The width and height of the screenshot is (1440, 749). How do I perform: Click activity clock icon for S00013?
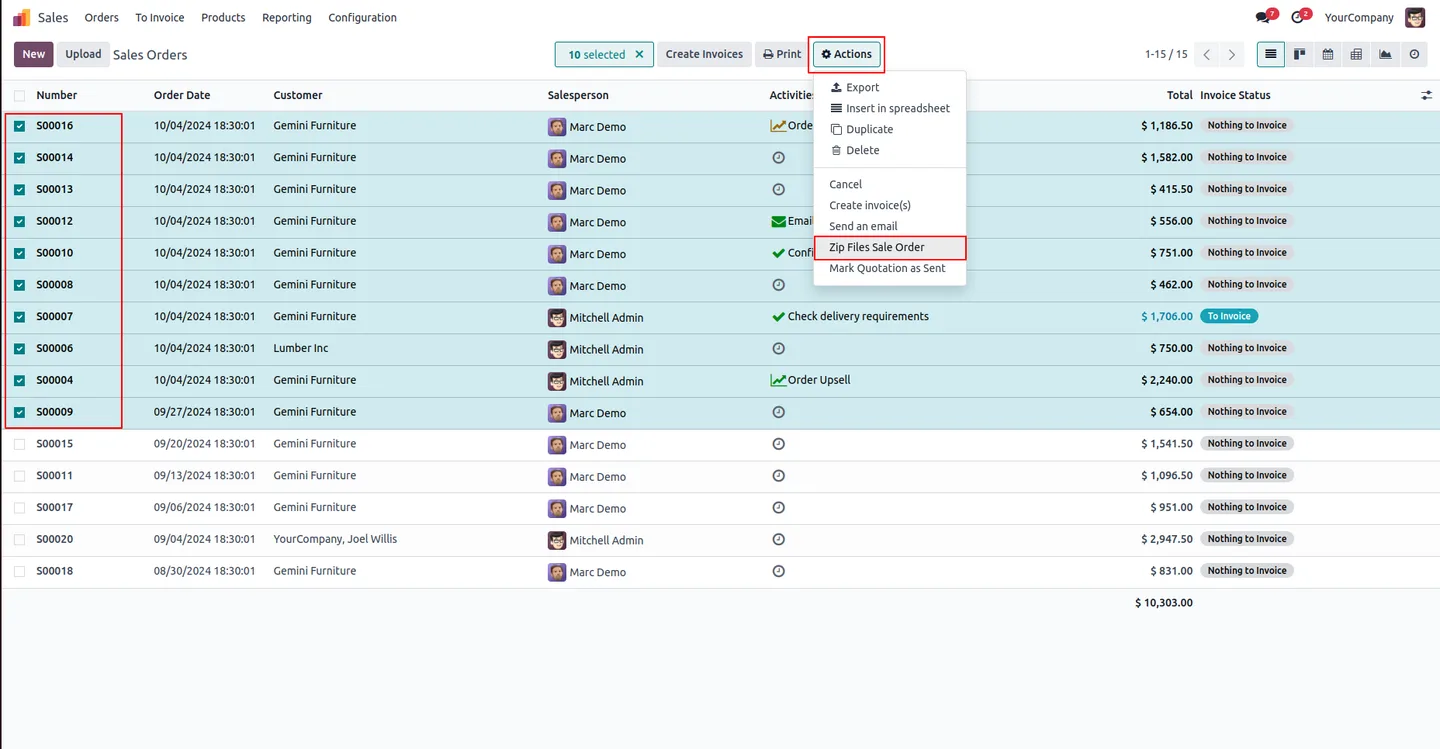click(779, 189)
